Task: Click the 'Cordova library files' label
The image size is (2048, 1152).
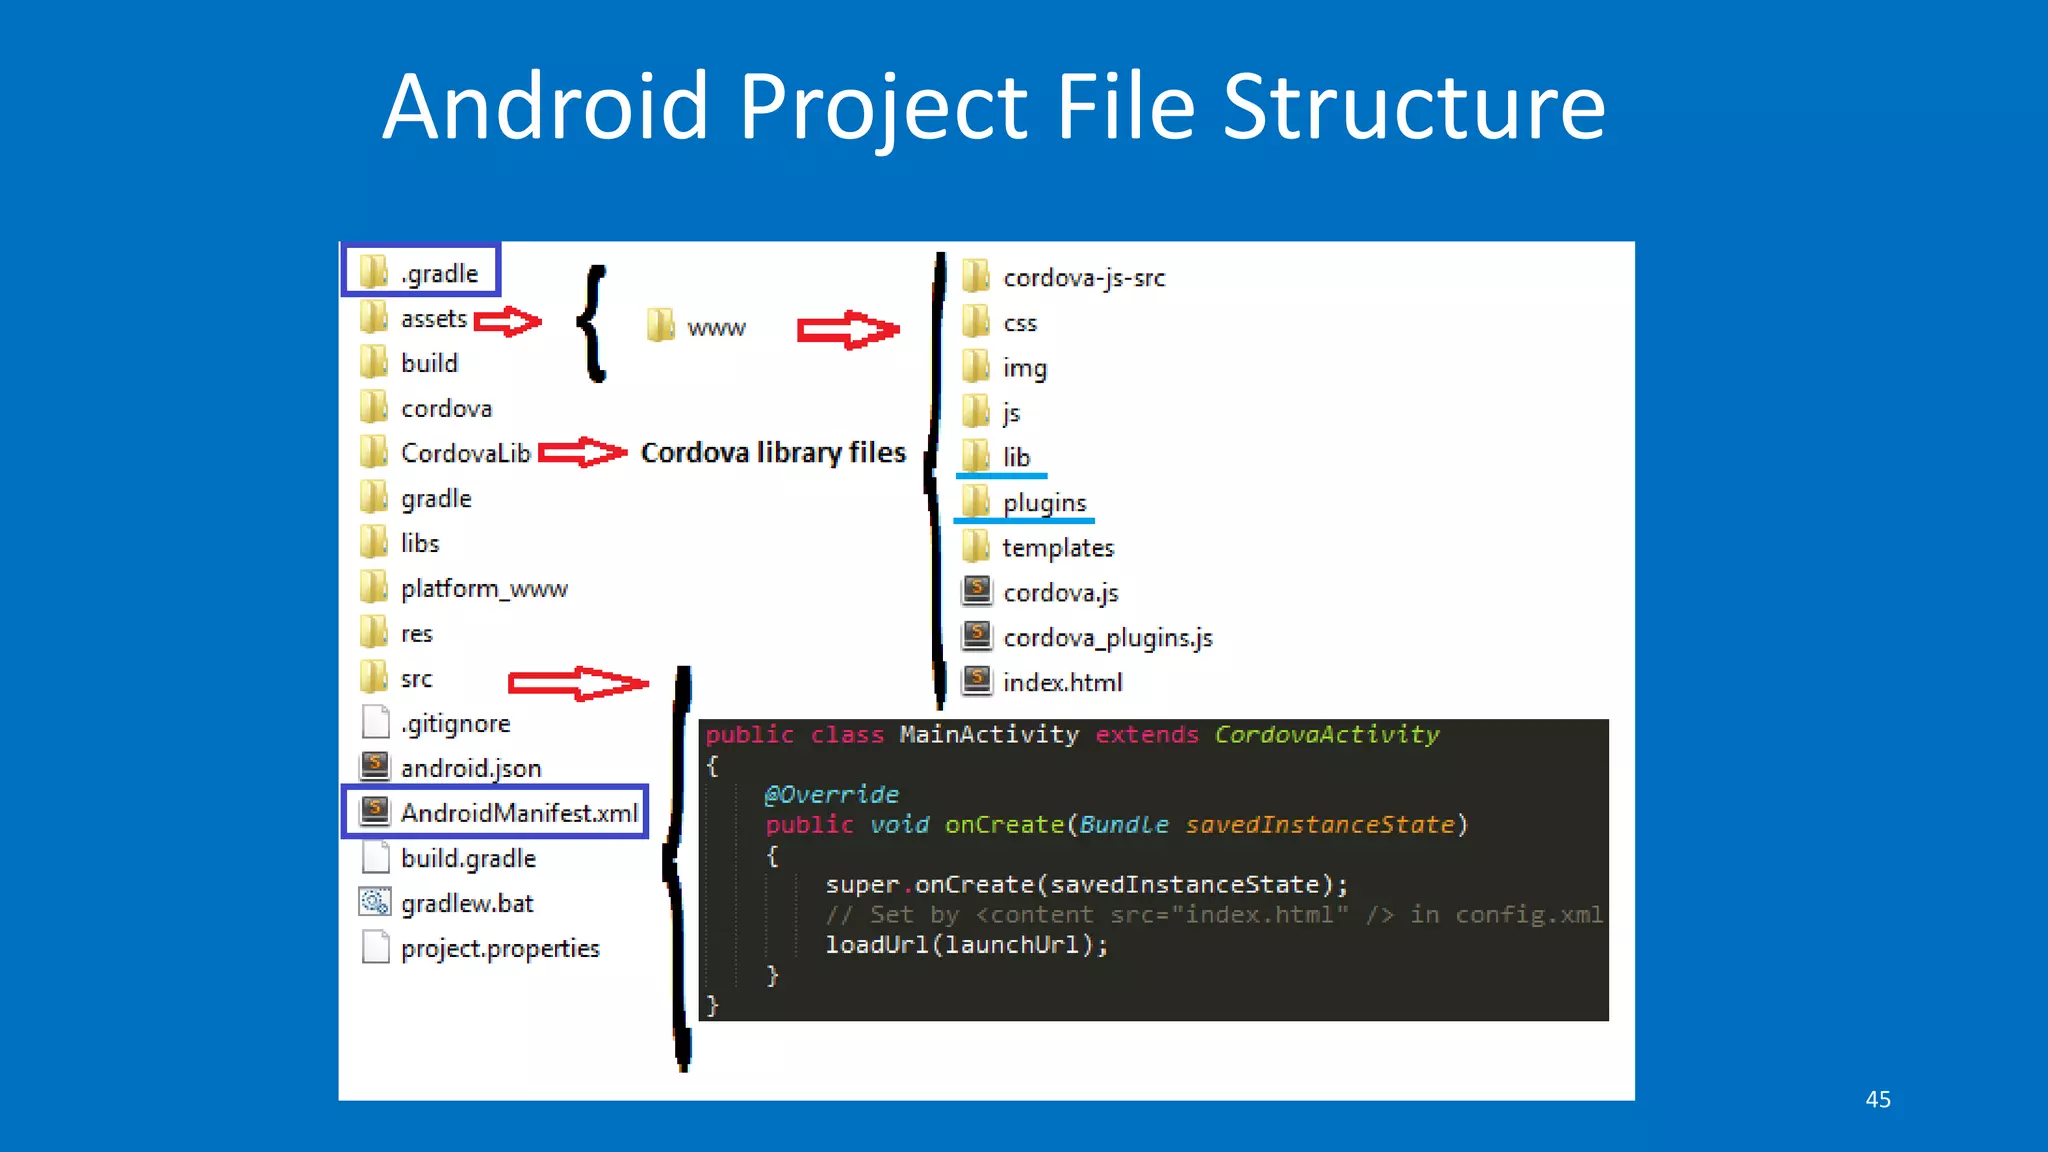Action: click(x=773, y=453)
